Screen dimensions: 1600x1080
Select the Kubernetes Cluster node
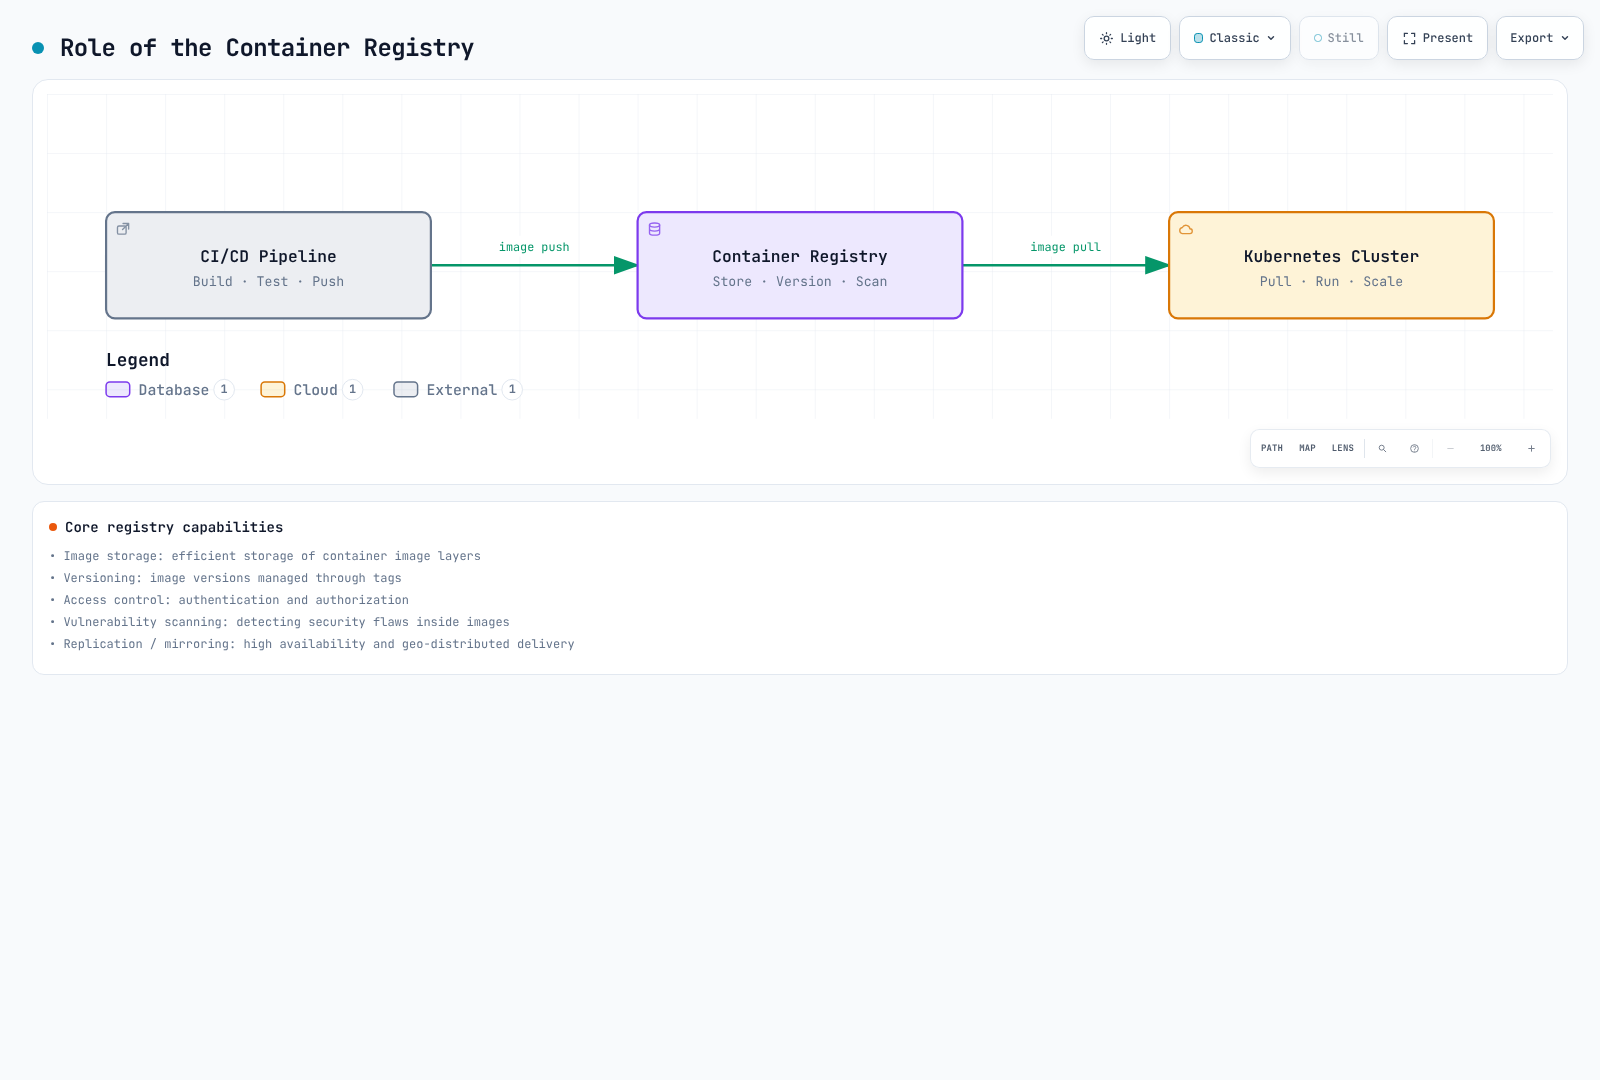click(1331, 265)
